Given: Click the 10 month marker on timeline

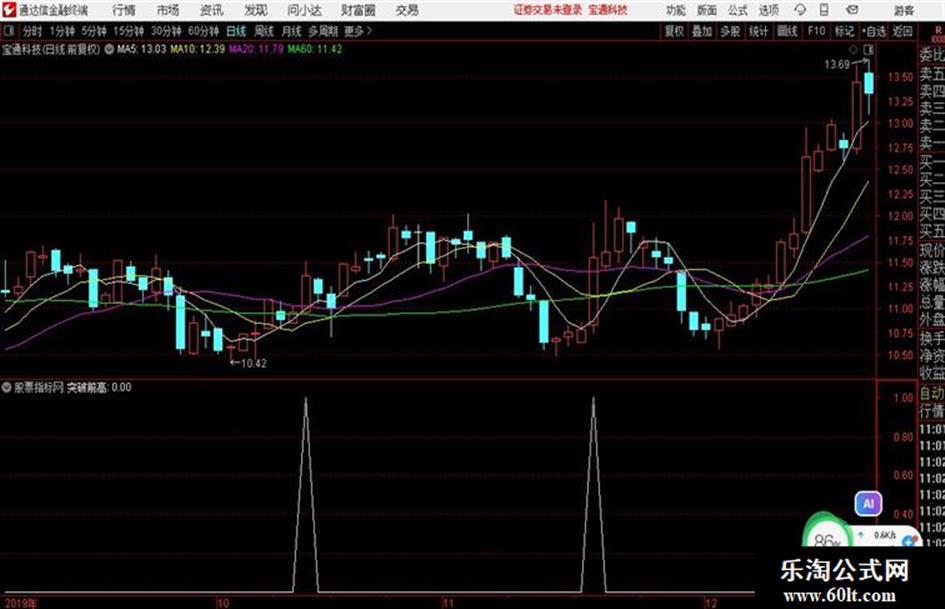Looking at the screenshot, I should 223,603.
